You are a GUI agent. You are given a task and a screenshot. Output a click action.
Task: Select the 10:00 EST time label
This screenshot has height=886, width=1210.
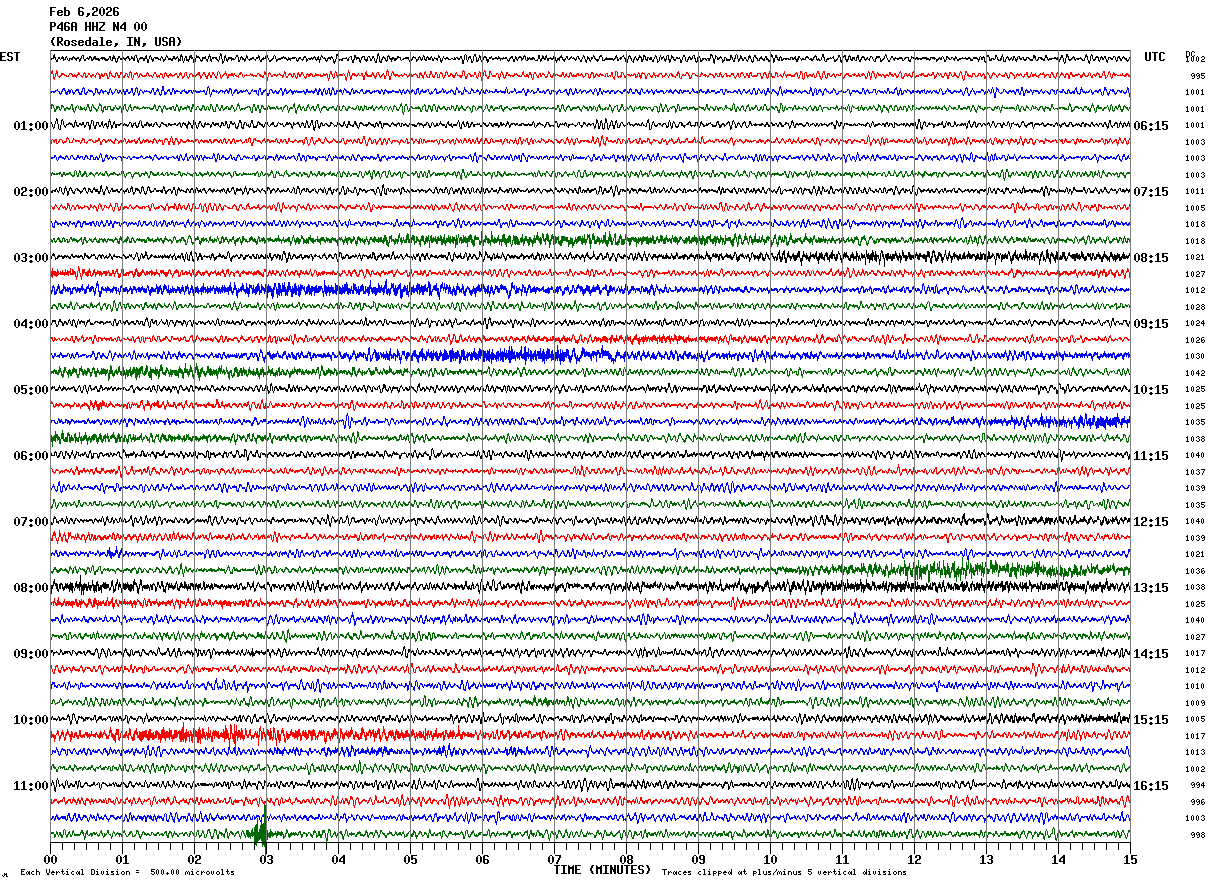pos(31,720)
